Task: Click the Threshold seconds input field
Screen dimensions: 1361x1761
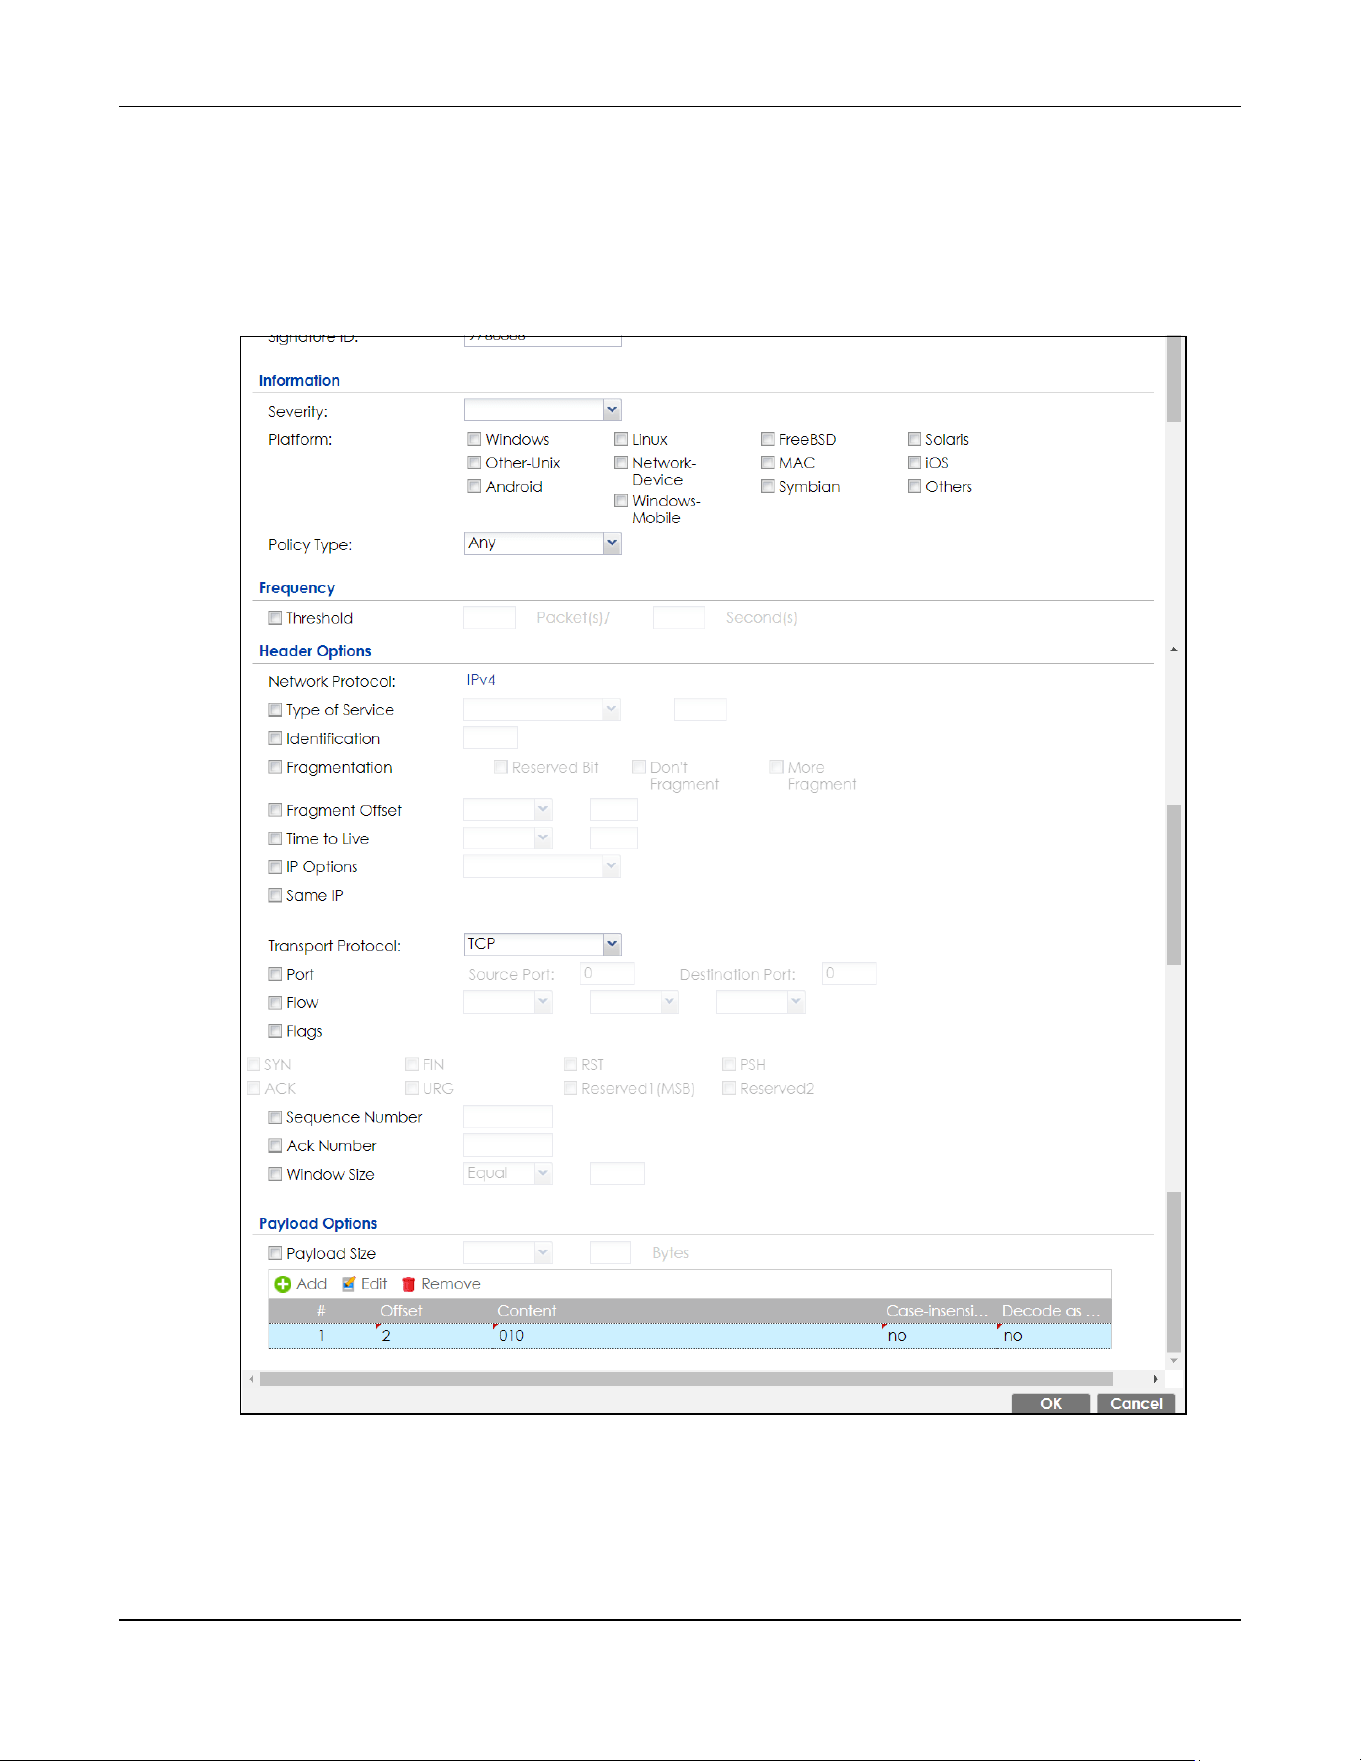Action: coord(679,617)
